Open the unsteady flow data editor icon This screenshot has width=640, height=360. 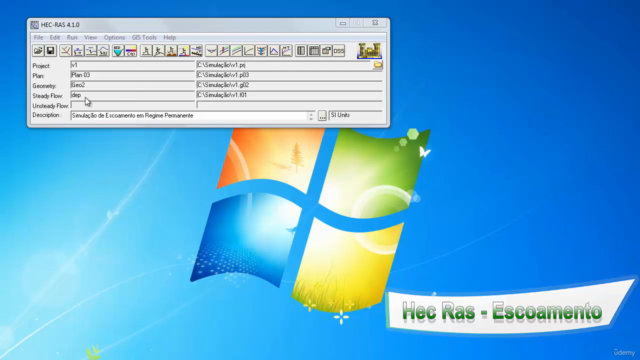(104, 51)
